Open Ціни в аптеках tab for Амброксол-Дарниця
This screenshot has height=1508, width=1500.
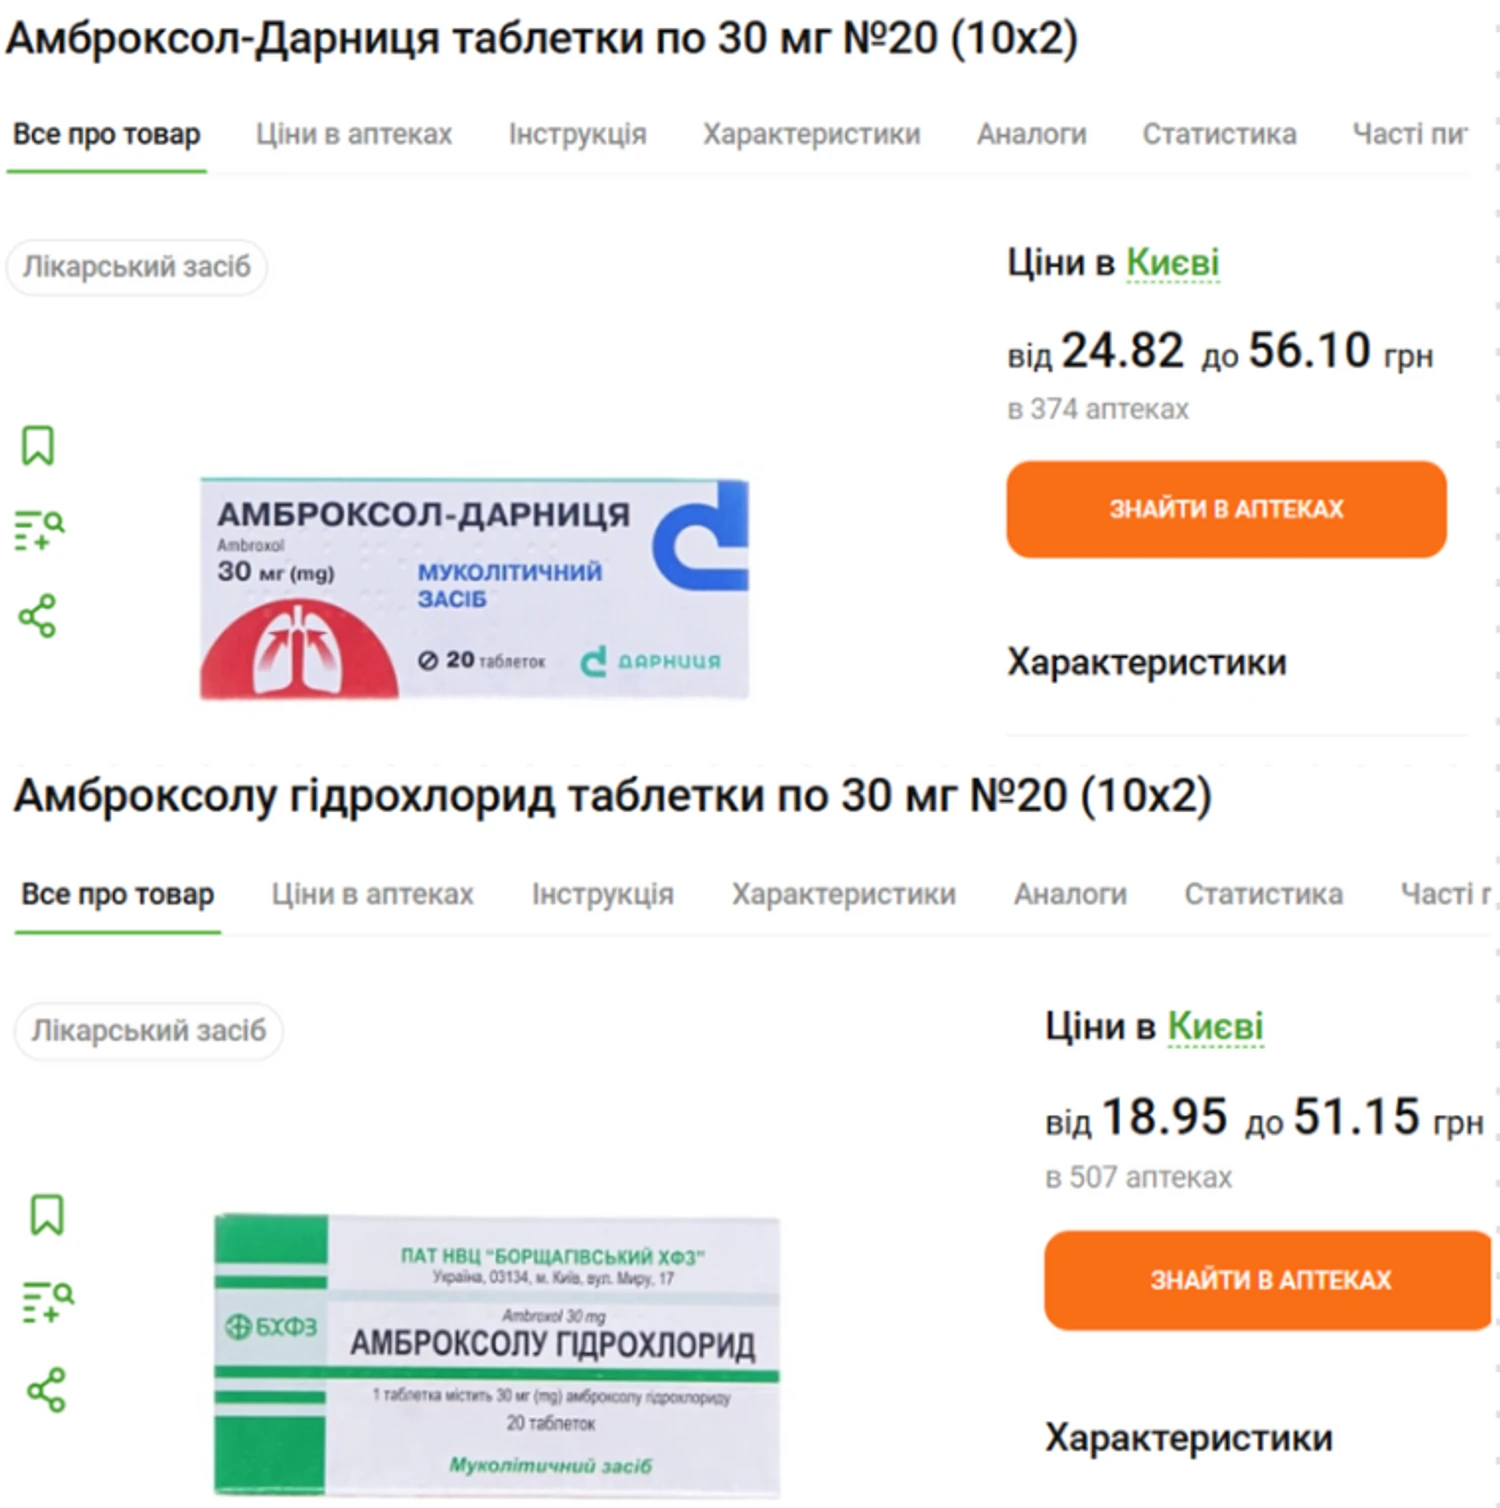coord(353,134)
